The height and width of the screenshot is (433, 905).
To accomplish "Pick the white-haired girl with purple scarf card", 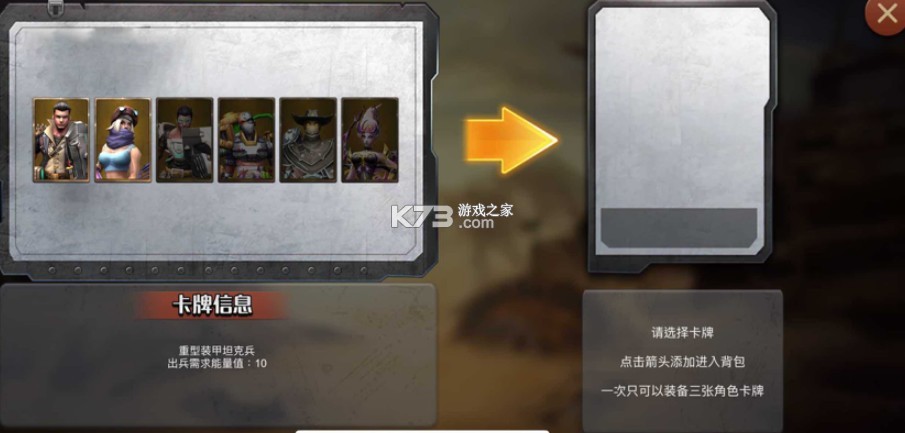I will coord(123,140).
